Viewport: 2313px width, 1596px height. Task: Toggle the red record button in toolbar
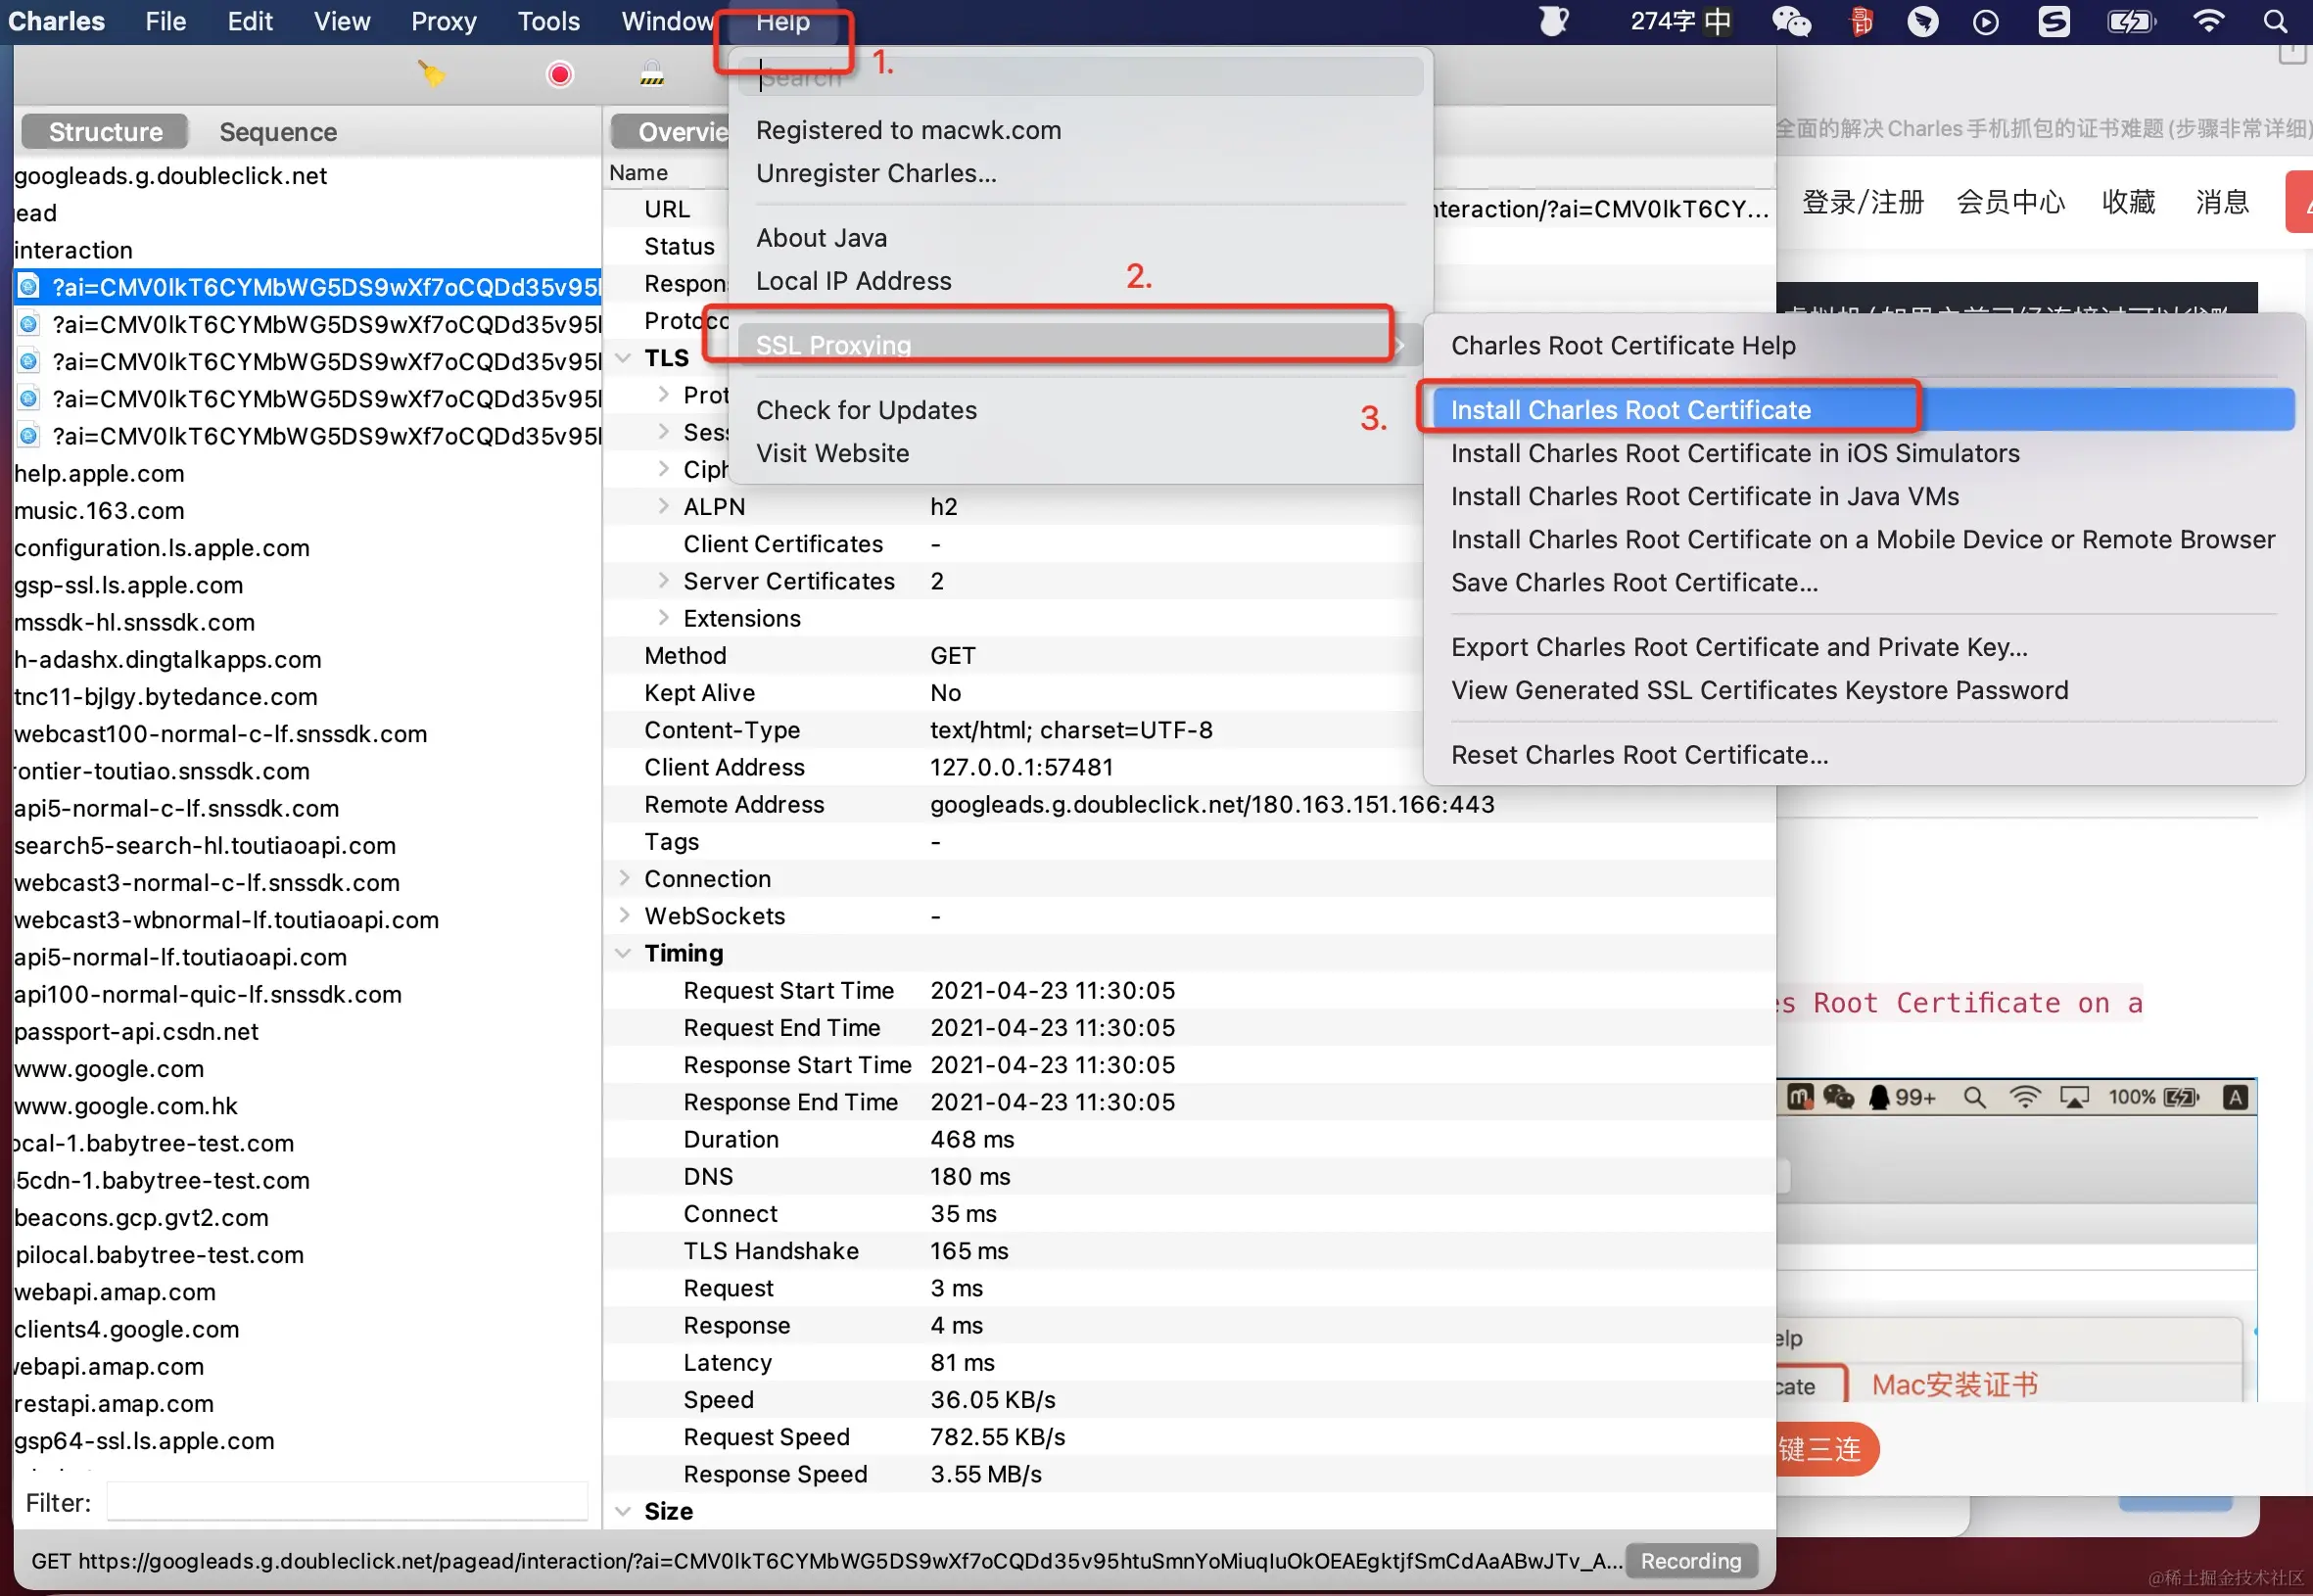click(x=560, y=74)
